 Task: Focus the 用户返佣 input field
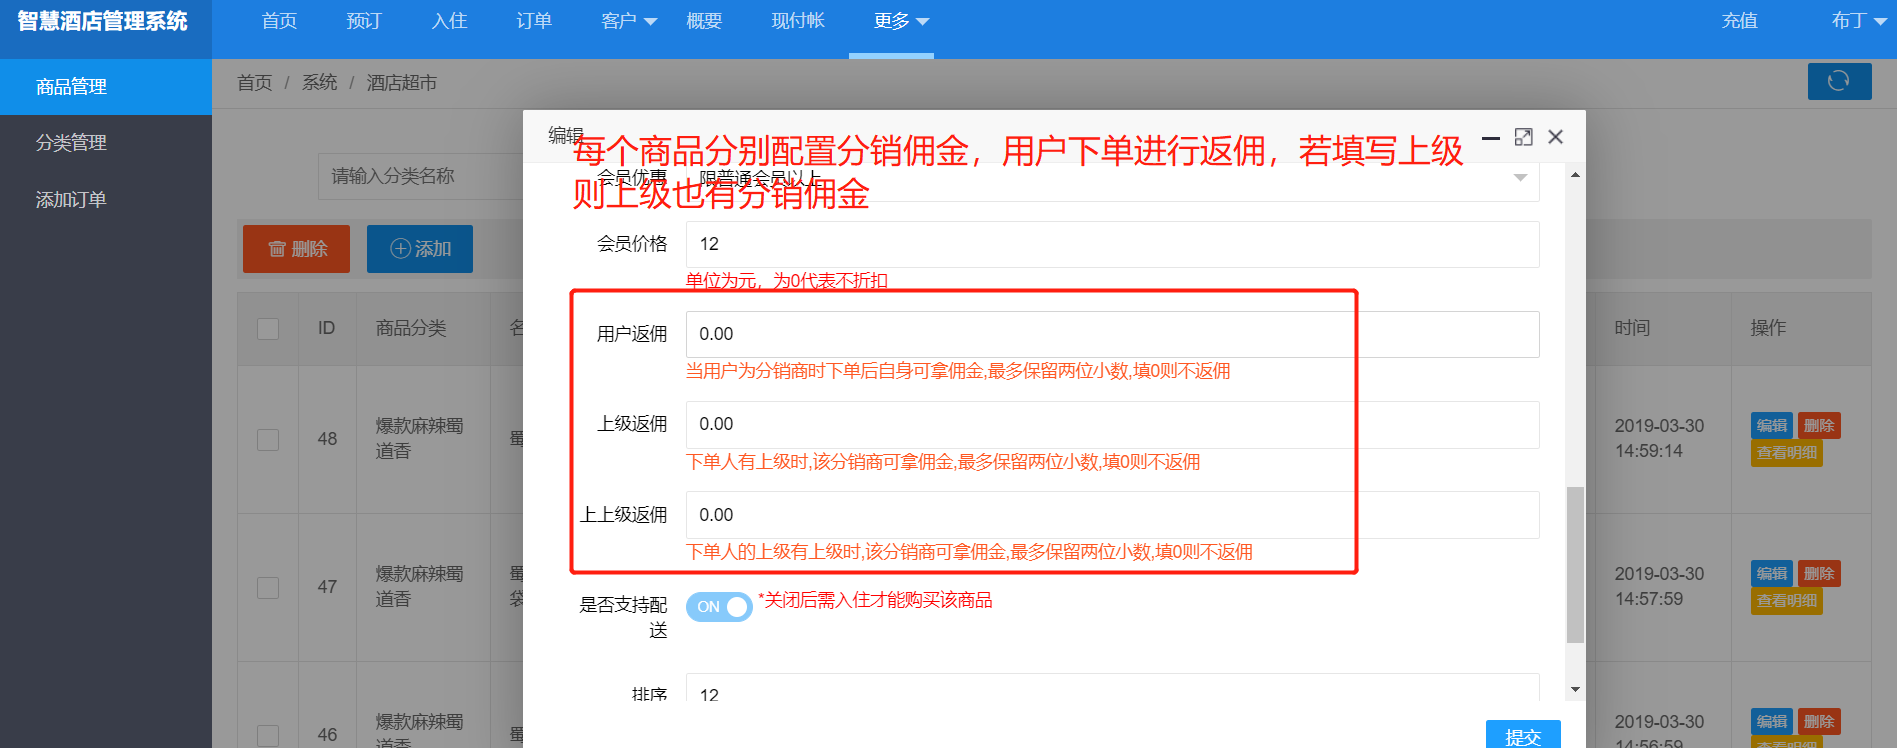point(1112,334)
